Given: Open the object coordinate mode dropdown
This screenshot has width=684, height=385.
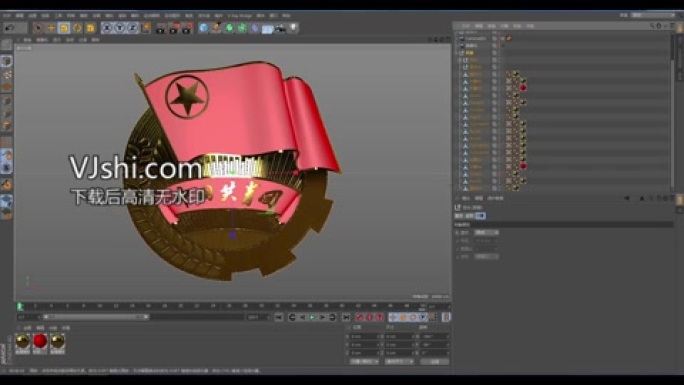Looking at the screenshot, I should pyautogui.click(x=365, y=361).
